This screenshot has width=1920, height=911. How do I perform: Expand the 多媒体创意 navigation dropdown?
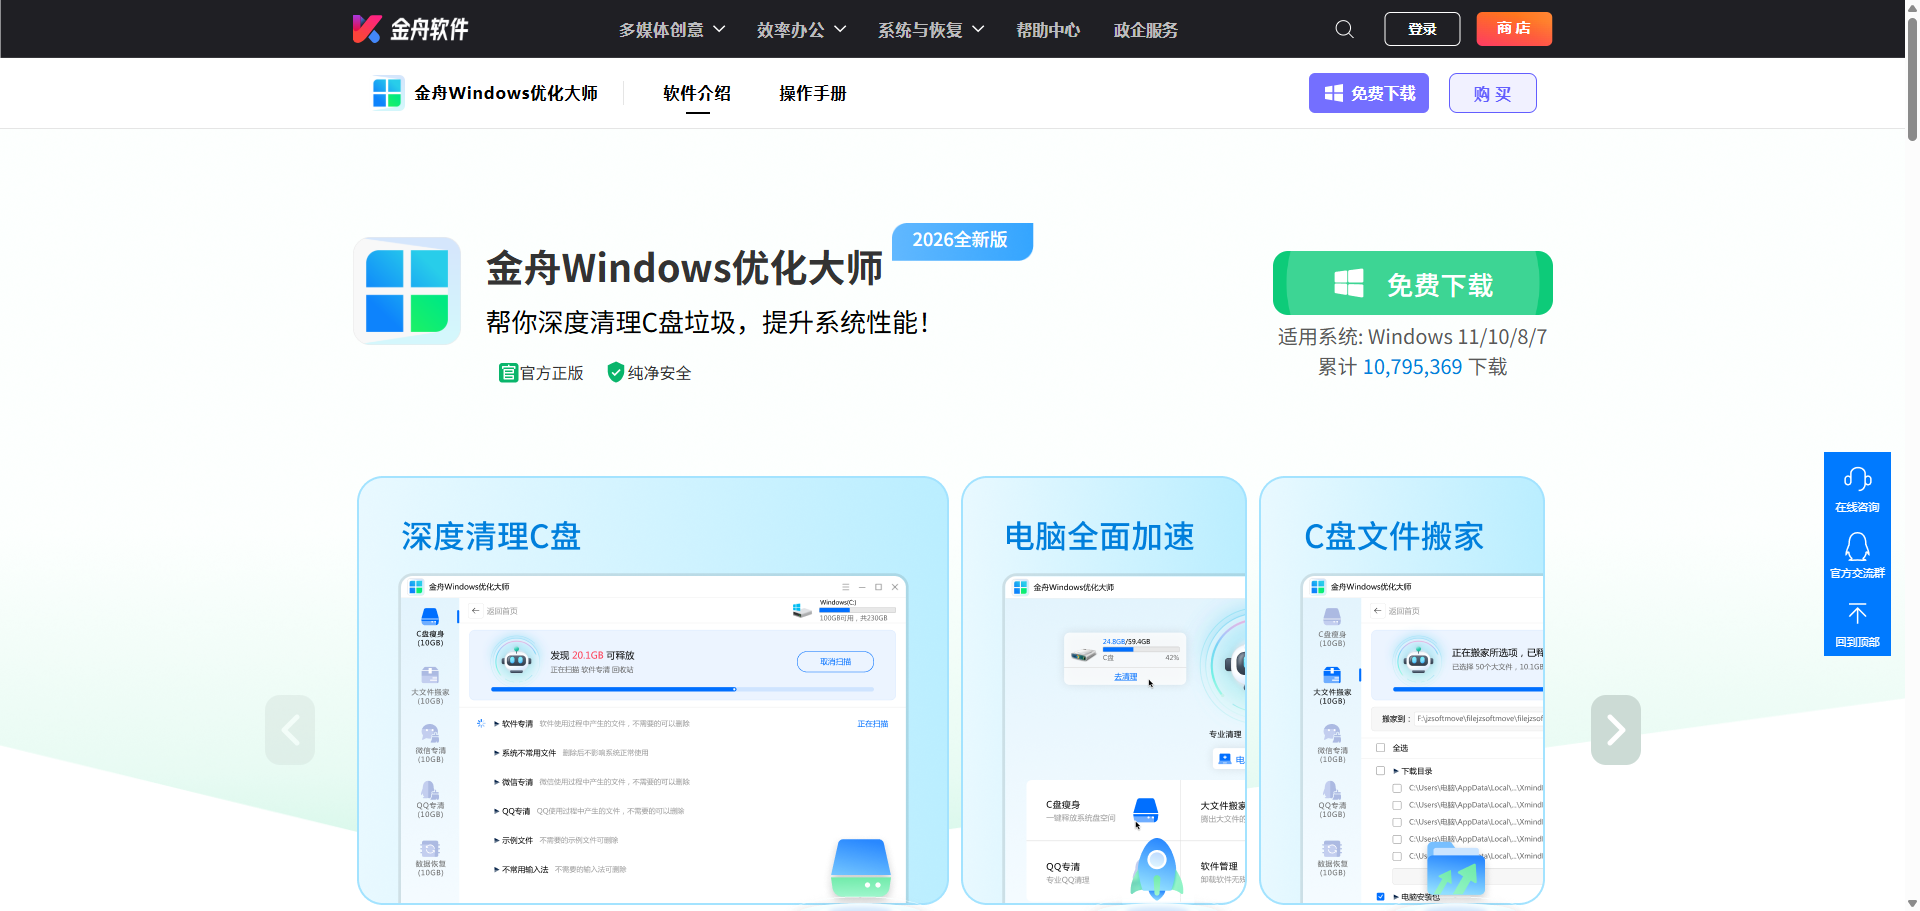pos(672,29)
